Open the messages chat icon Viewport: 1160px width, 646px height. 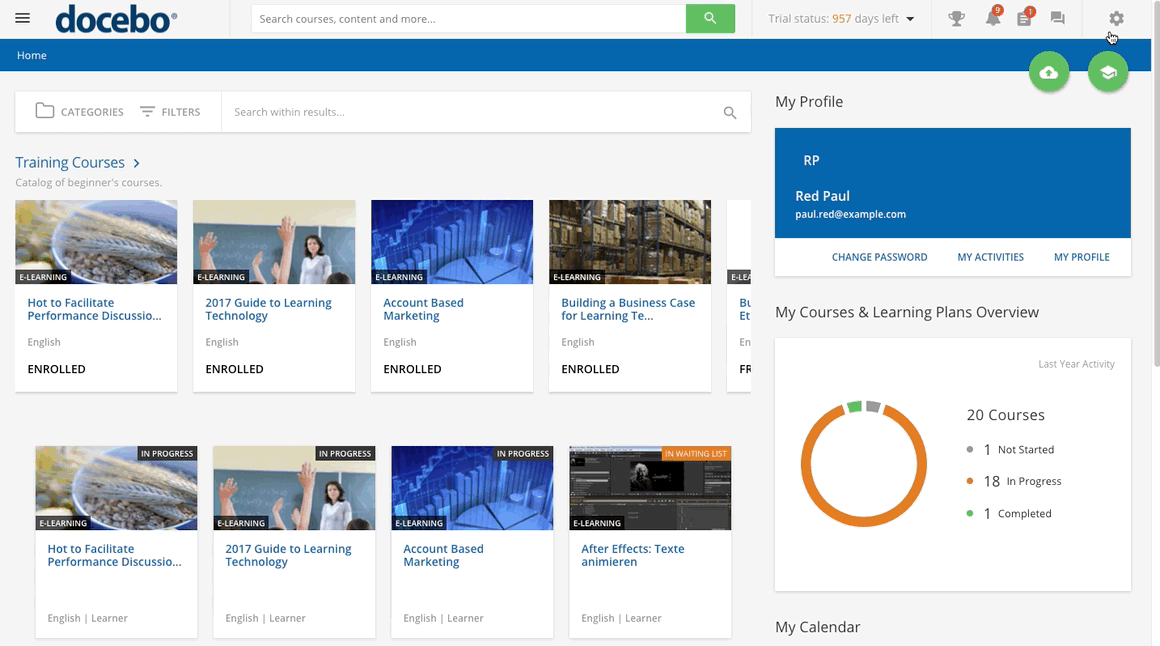pyautogui.click(x=1057, y=18)
